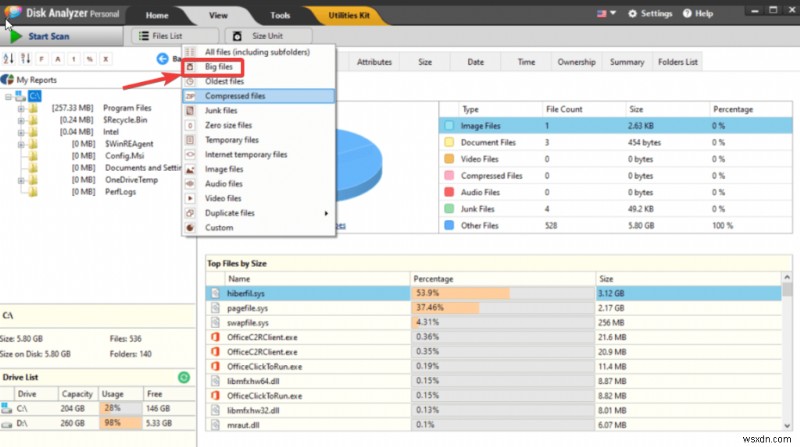Switch to the Home ribbon tab

point(157,15)
